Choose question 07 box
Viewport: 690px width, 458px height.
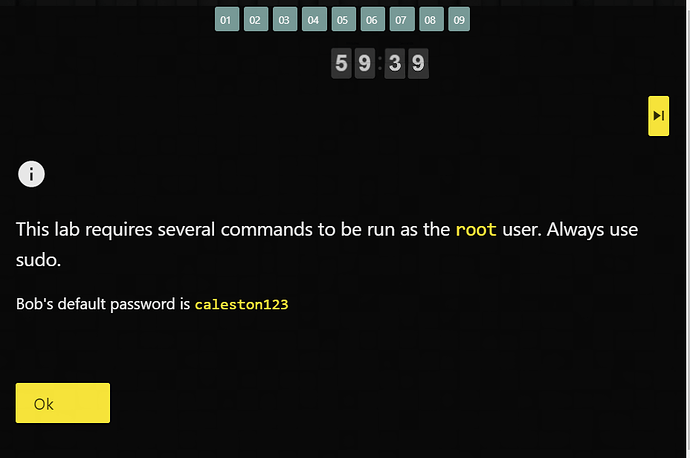401,20
